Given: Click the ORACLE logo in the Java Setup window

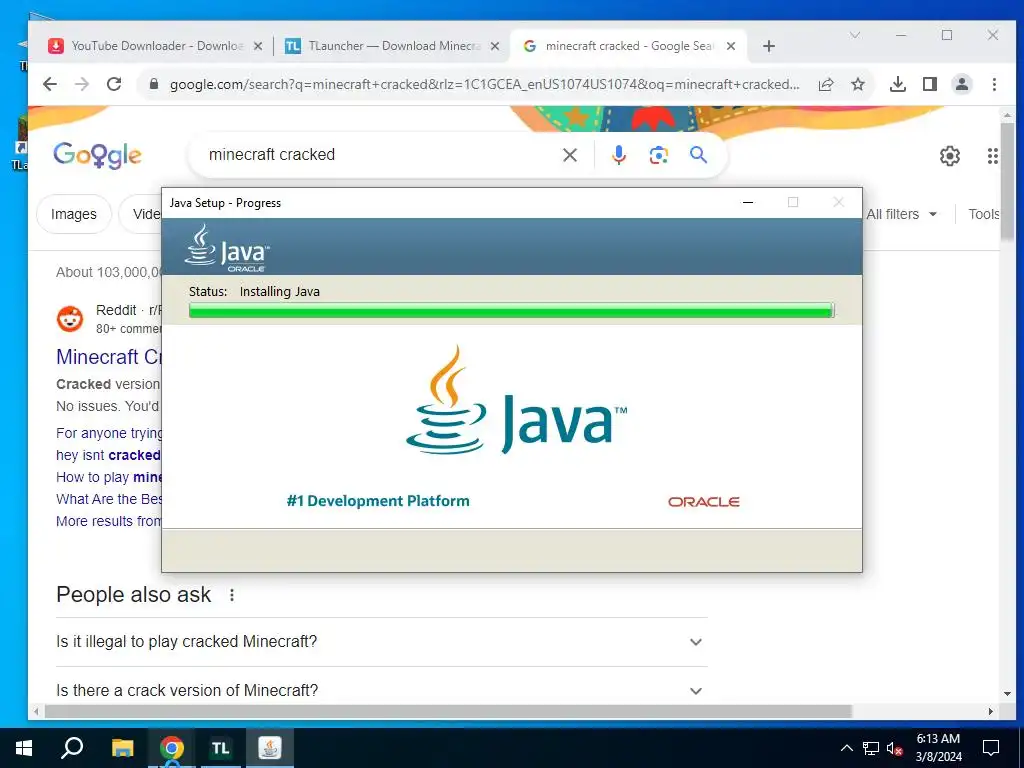Looking at the screenshot, I should coord(703,502).
